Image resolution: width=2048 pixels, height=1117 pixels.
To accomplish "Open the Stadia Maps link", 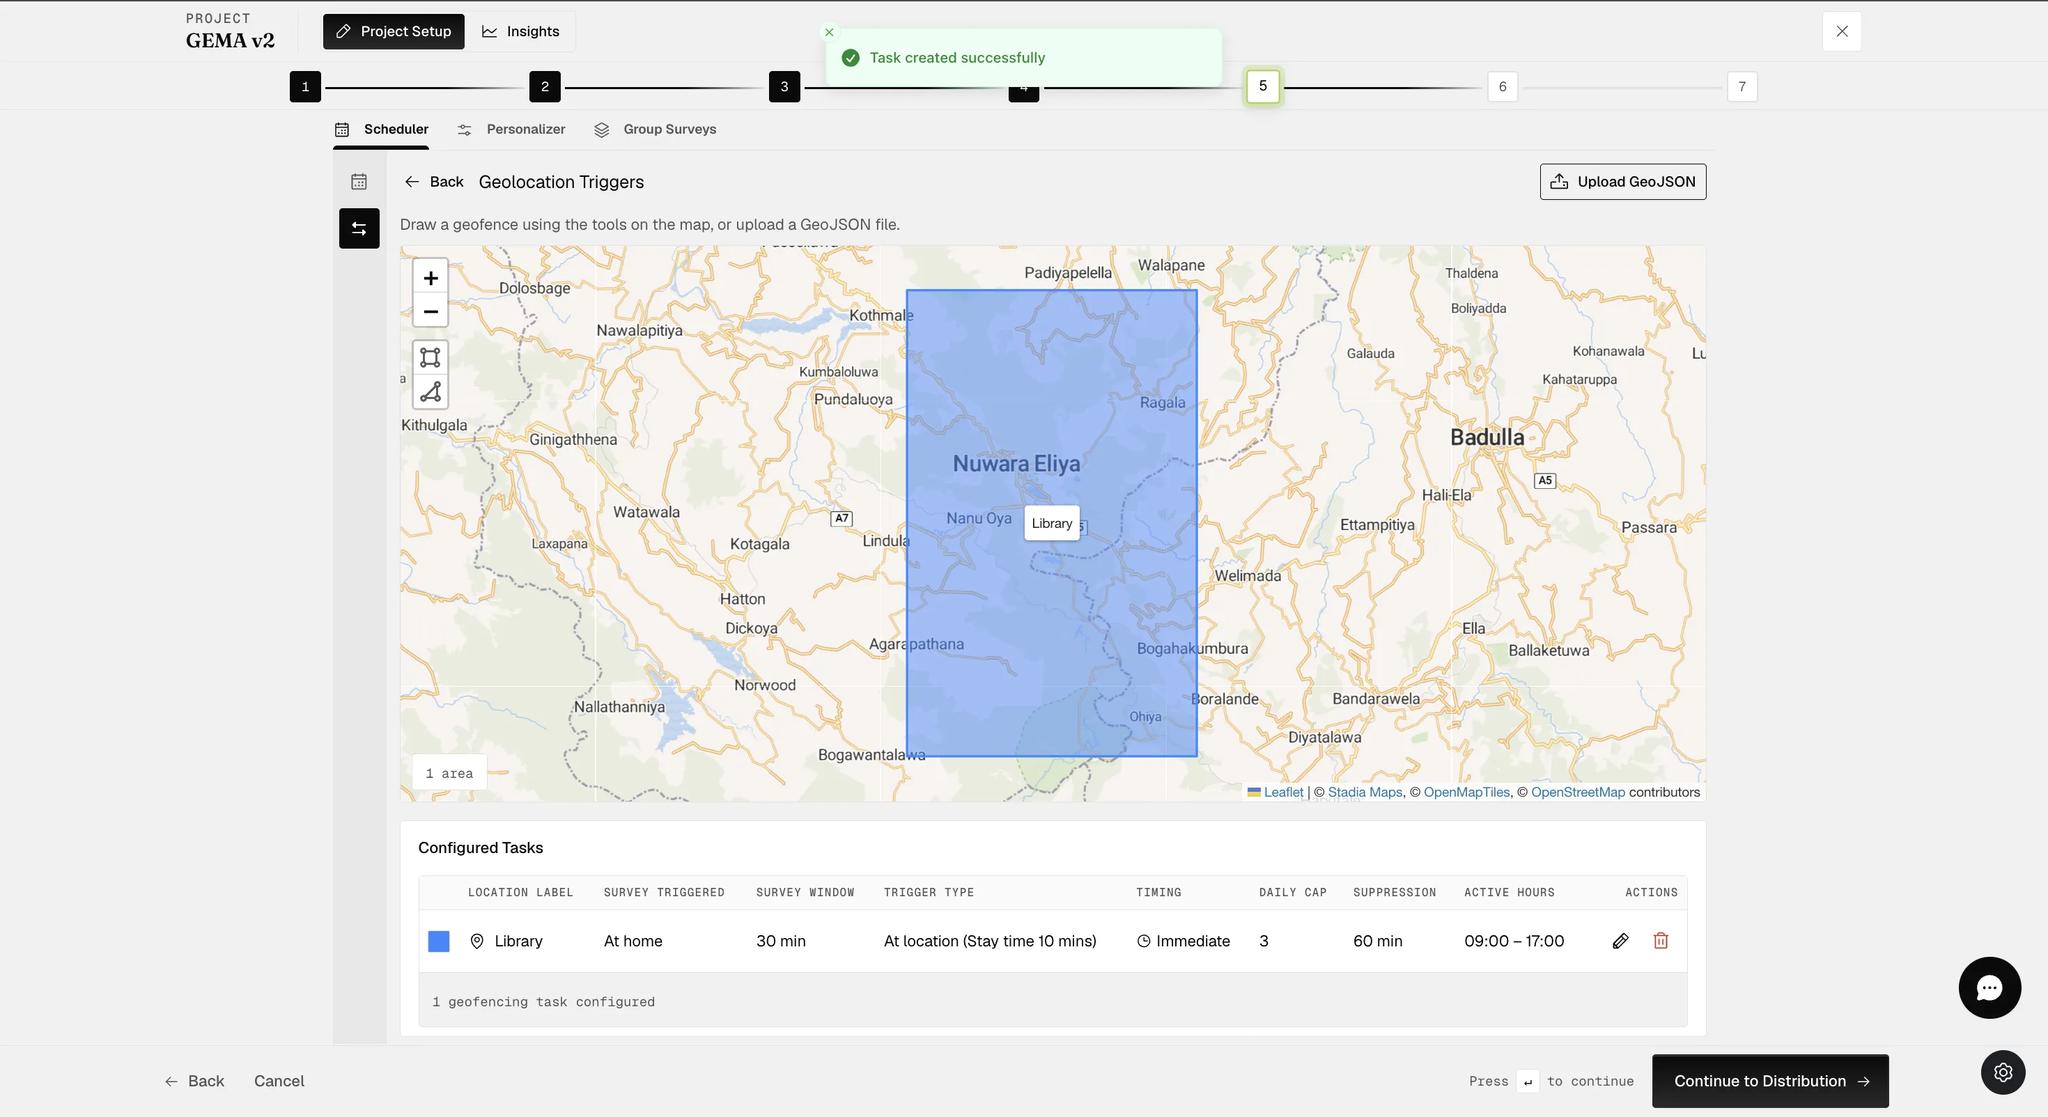I will [1365, 792].
